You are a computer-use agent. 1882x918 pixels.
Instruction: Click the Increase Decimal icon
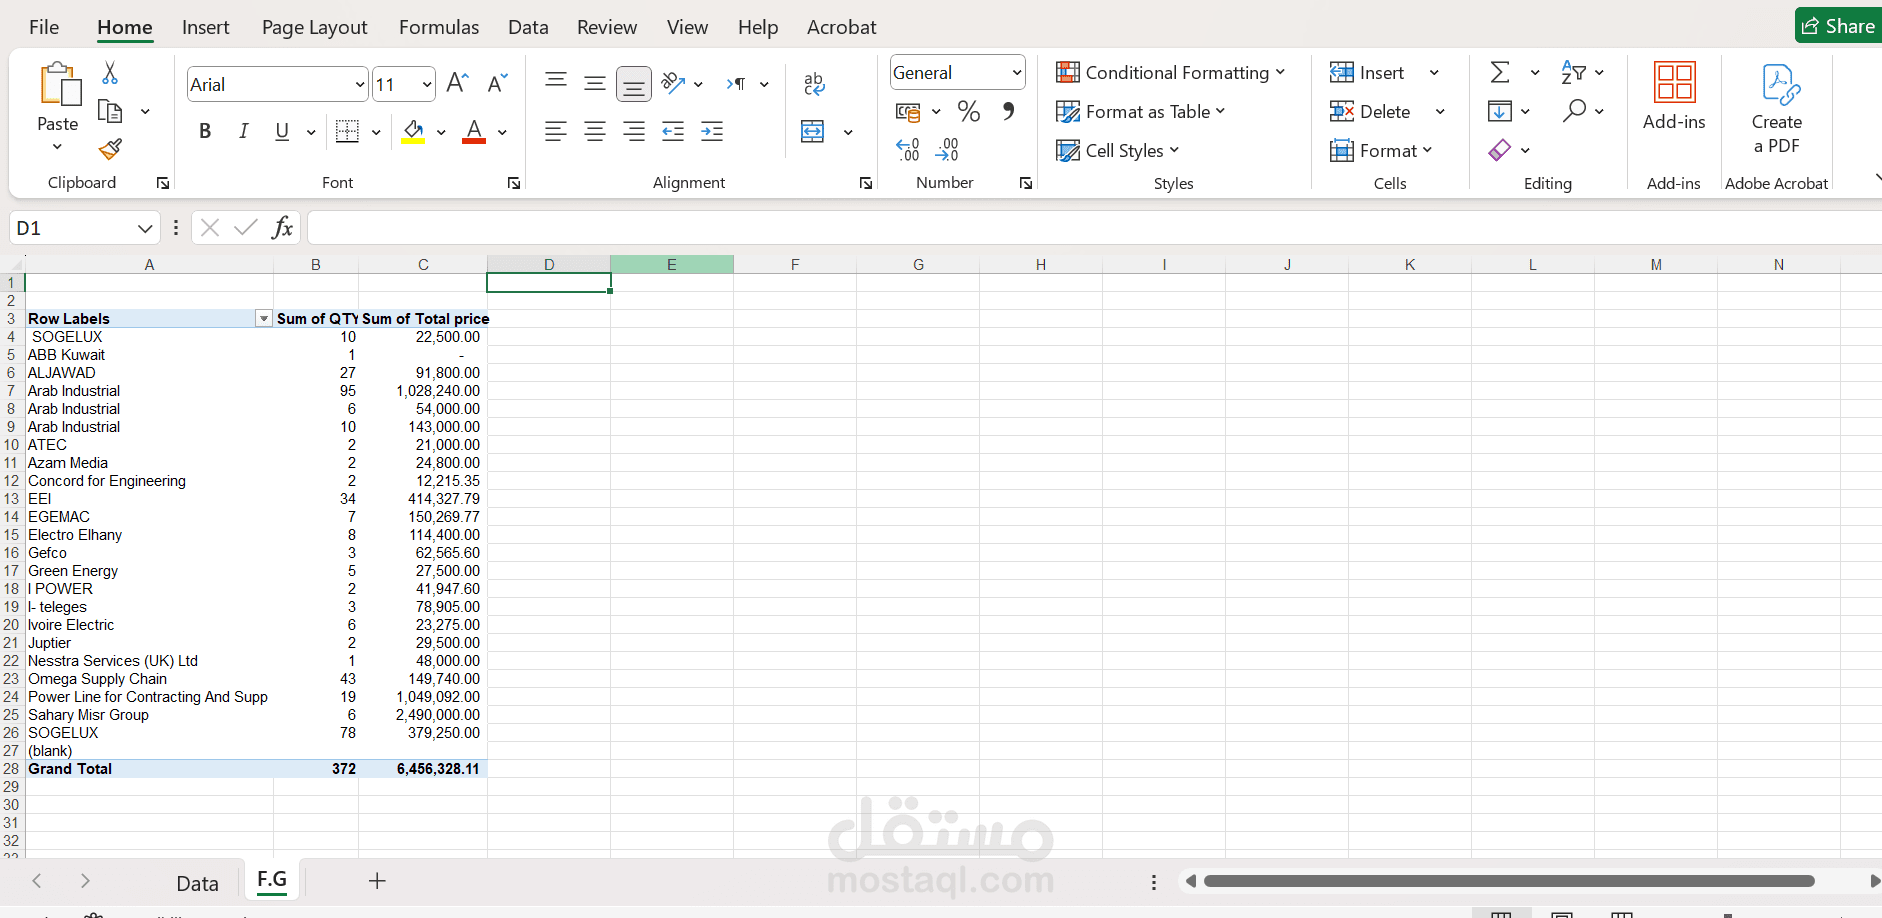point(908,150)
